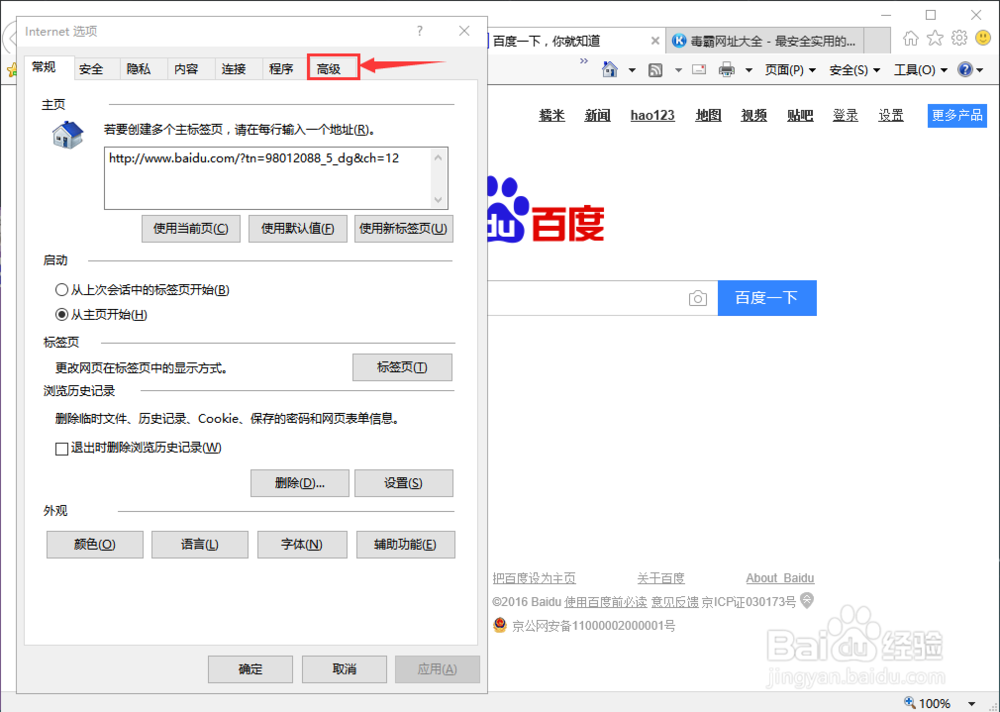Image resolution: width=1000 pixels, height=712 pixels.
Task: Open the Print icon on the toolbar
Action: 727,69
